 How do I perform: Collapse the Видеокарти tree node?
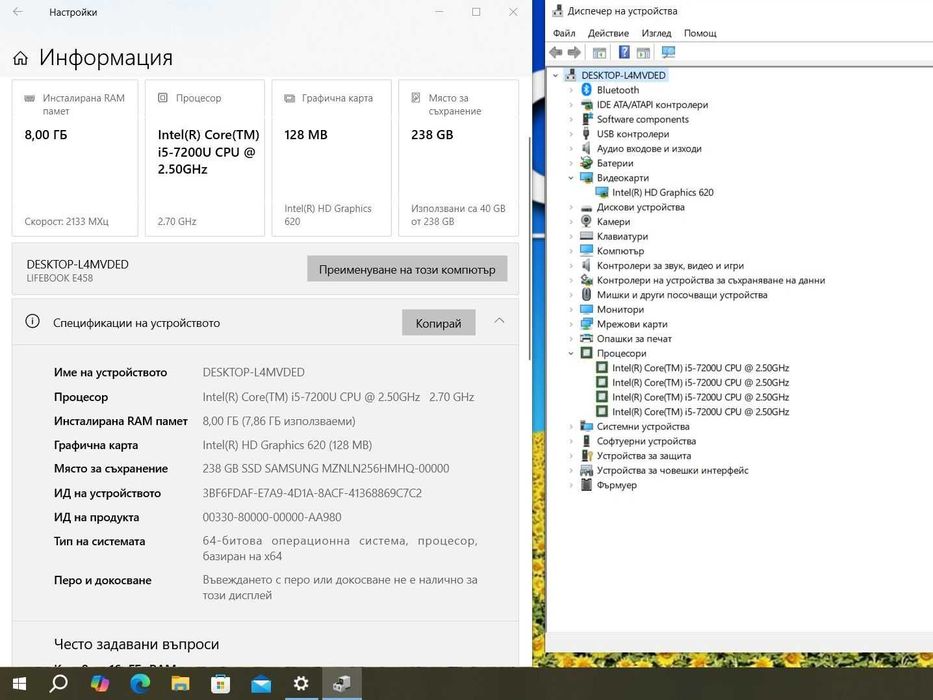pos(571,177)
